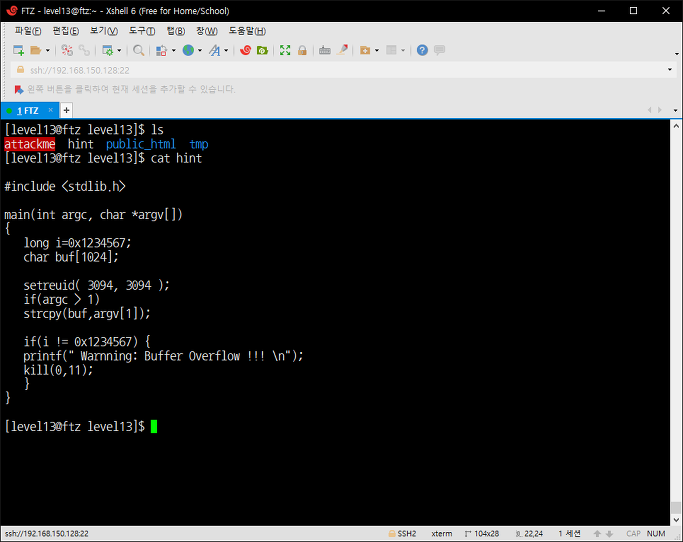Expand the toolbar options arrow at right edge
Viewport: 683px width, 542px height.
tap(676, 54)
